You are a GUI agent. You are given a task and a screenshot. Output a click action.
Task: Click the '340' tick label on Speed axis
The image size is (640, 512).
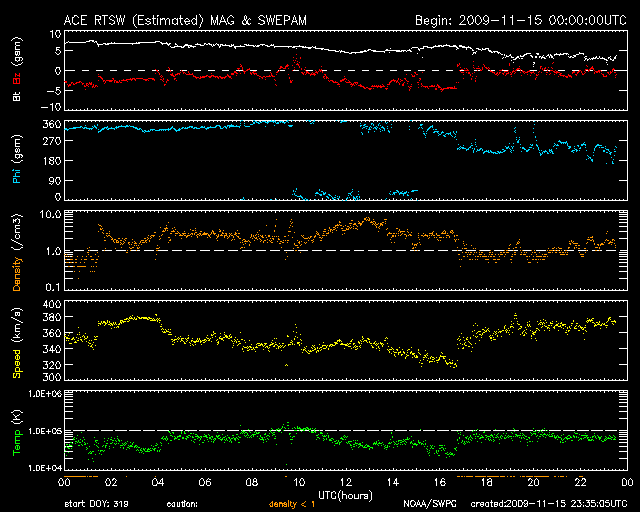pyautogui.click(x=52, y=349)
